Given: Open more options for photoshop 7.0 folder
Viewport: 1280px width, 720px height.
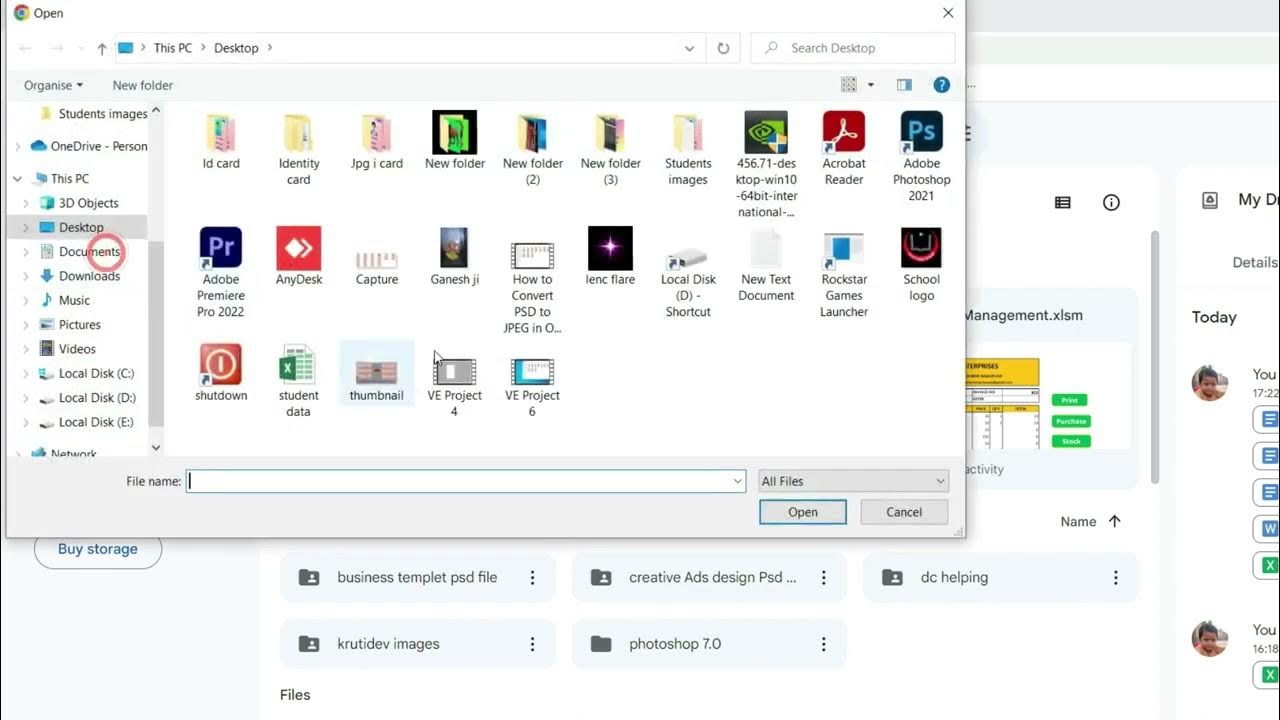Looking at the screenshot, I should (823, 644).
